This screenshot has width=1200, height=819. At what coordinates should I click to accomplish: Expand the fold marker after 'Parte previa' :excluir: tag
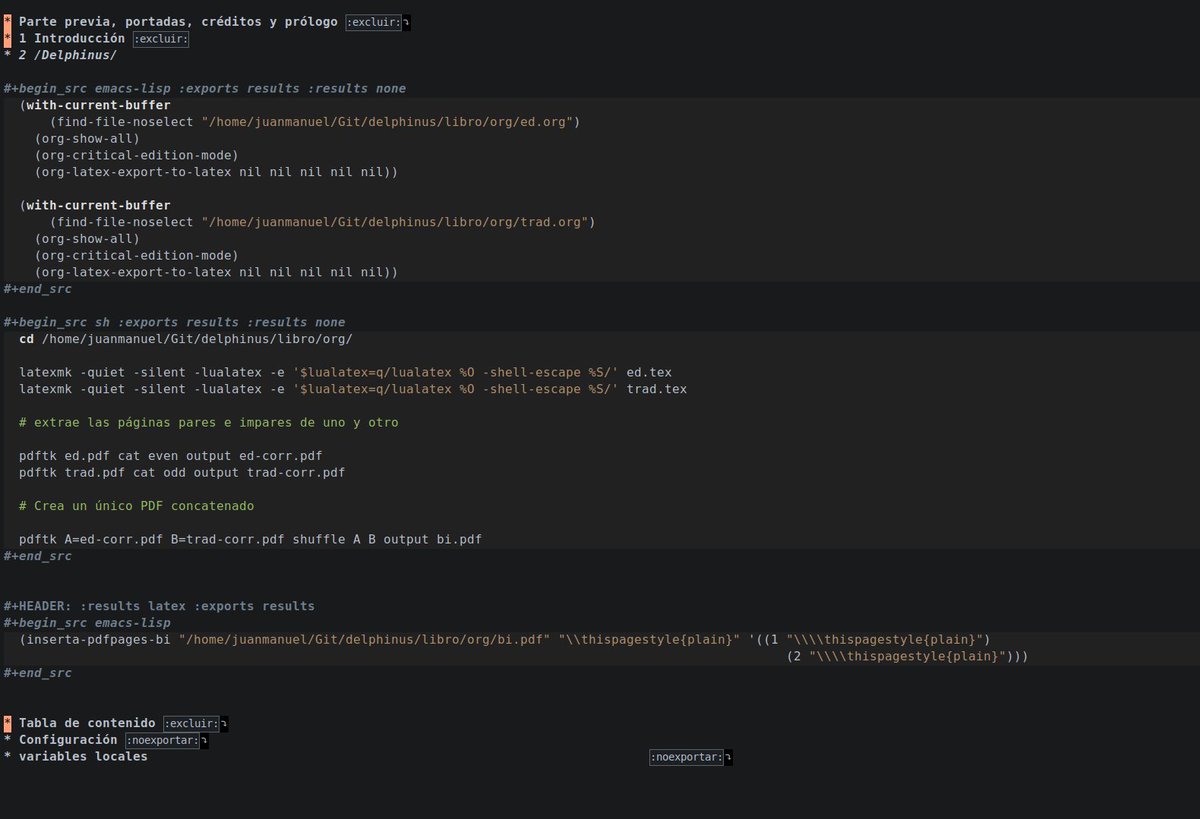click(x=406, y=22)
